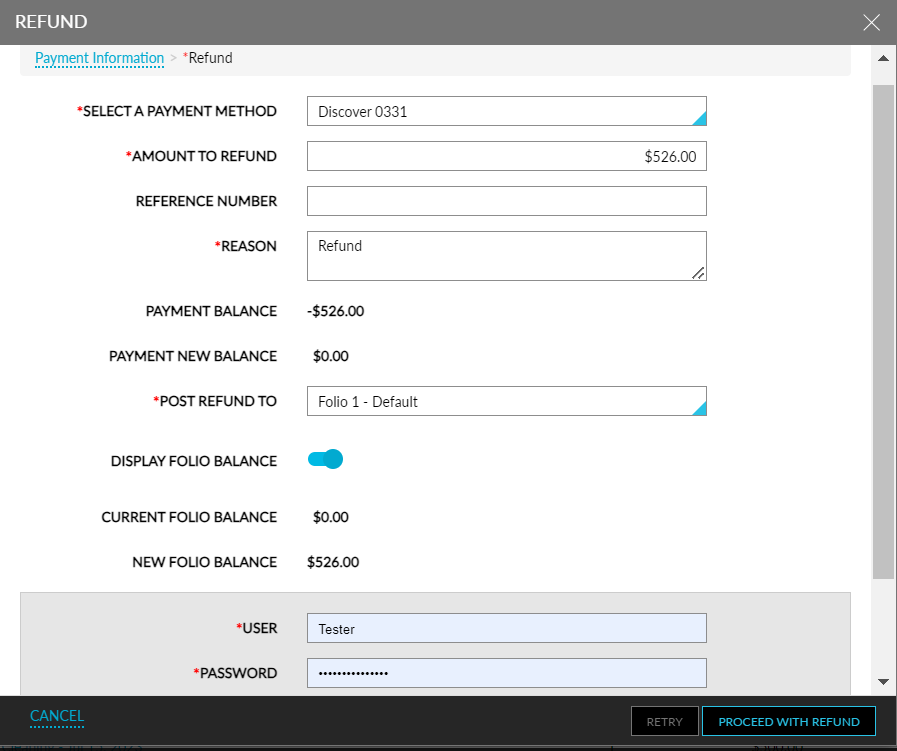Click the Password field
This screenshot has height=751, width=897.
505,673
